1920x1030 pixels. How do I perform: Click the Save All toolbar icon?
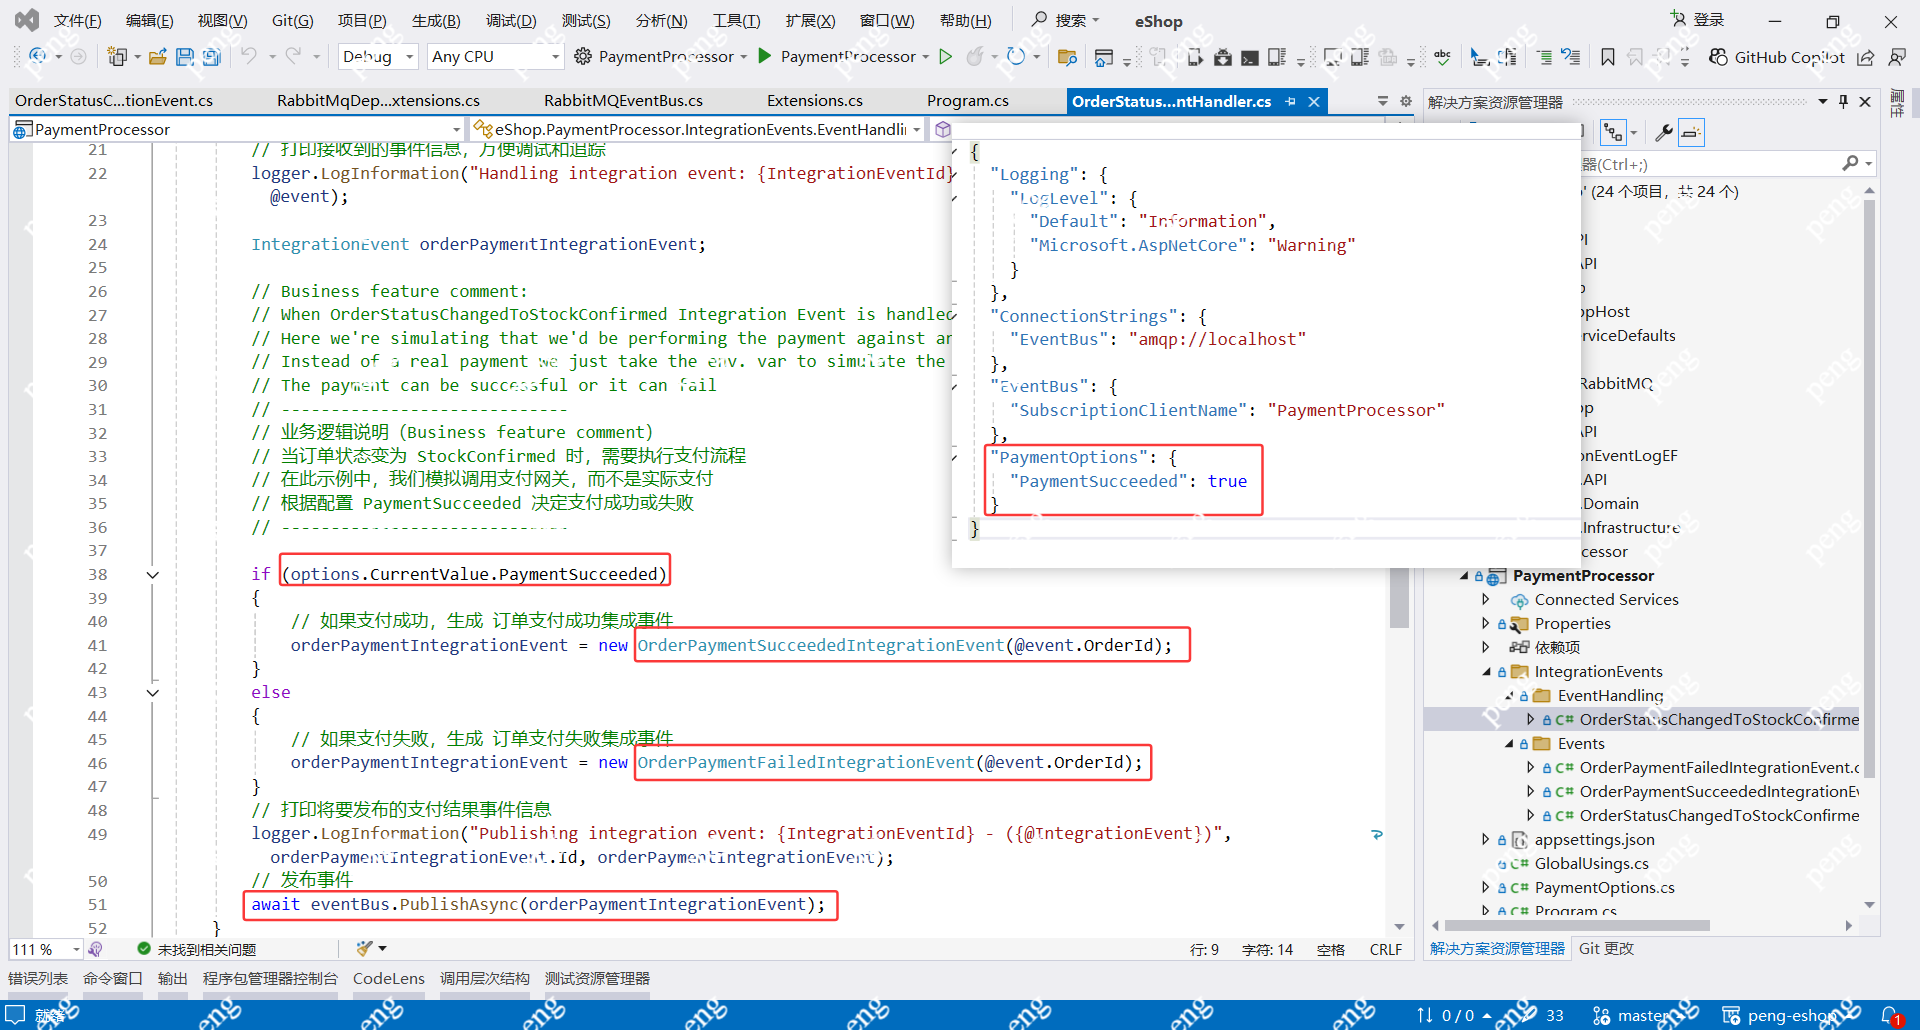211,57
